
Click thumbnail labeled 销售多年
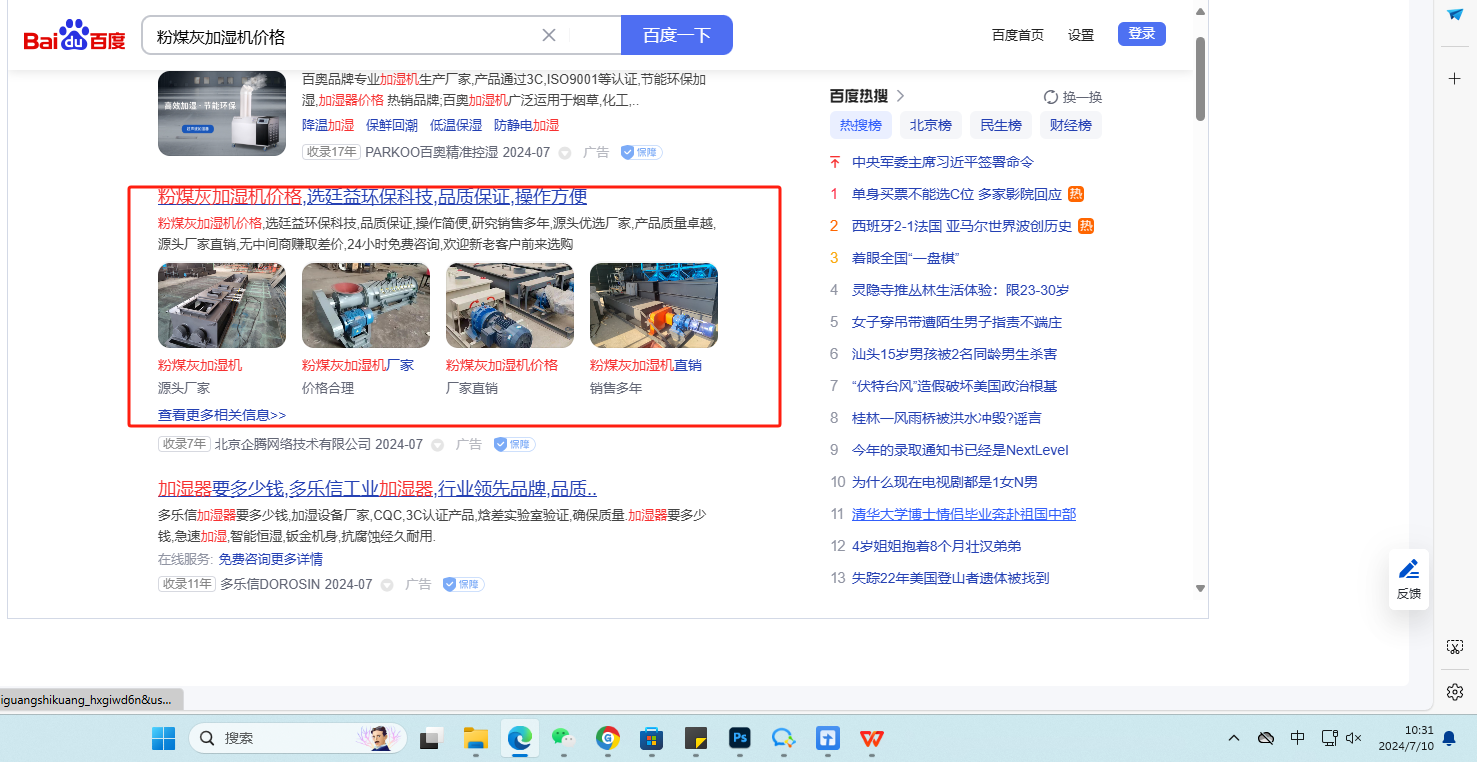(x=654, y=305)
